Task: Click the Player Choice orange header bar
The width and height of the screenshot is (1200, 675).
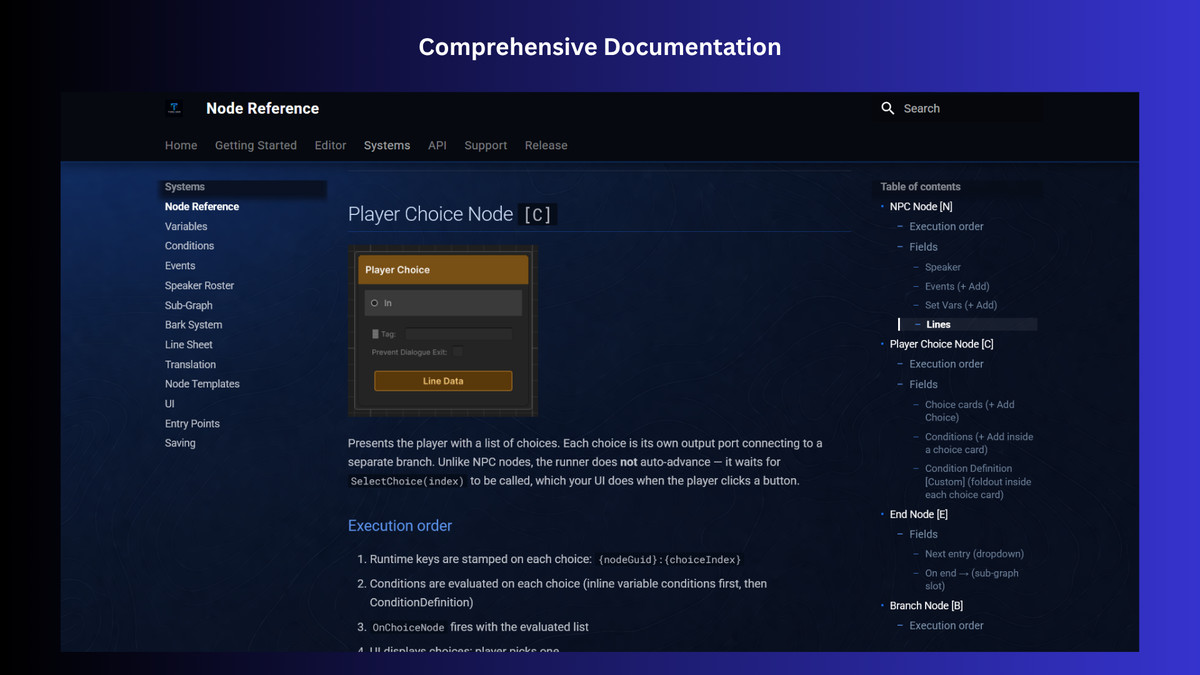Action: (443, 269)
